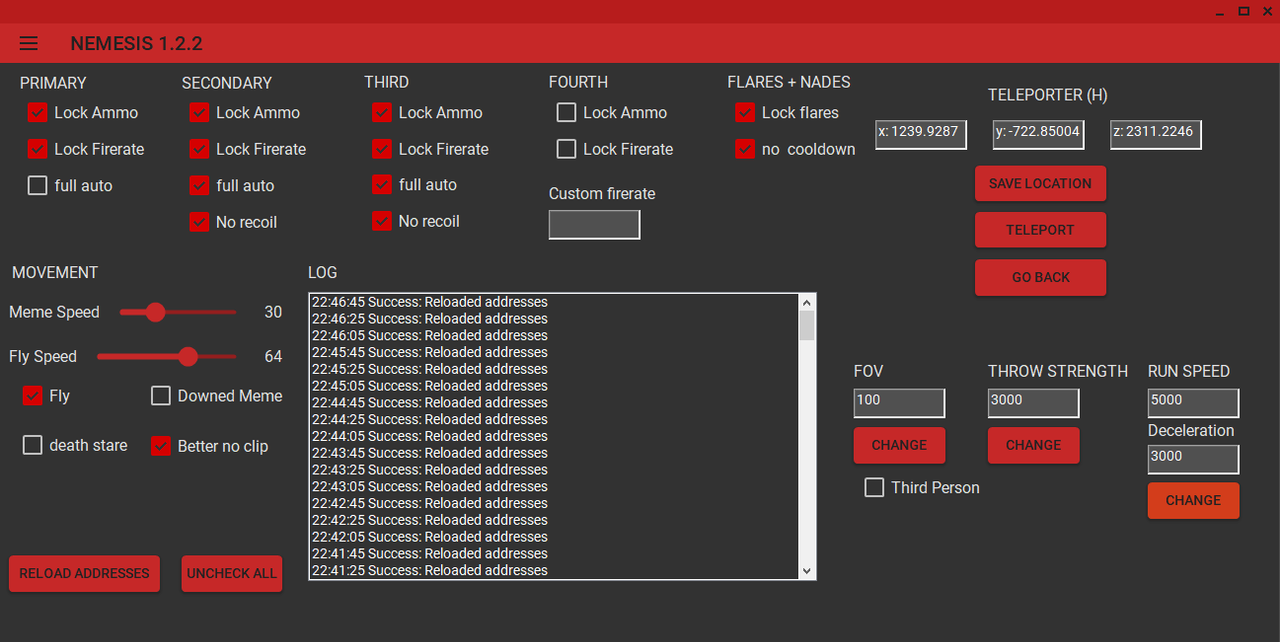
Task: Uncheck Primary Lock Ammo
Action: (x=38, y=113)
